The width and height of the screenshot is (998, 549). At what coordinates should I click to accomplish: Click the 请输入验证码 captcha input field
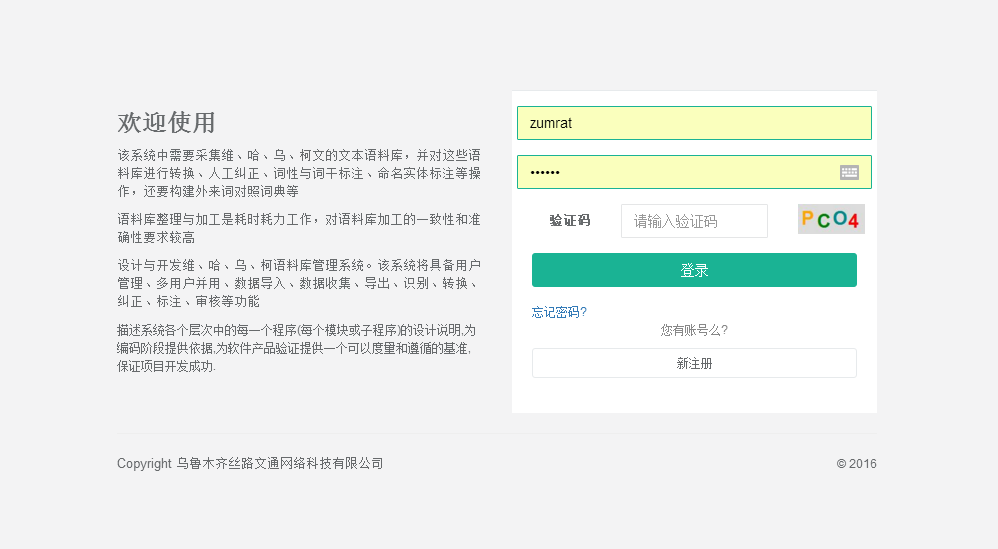point(694,221)
